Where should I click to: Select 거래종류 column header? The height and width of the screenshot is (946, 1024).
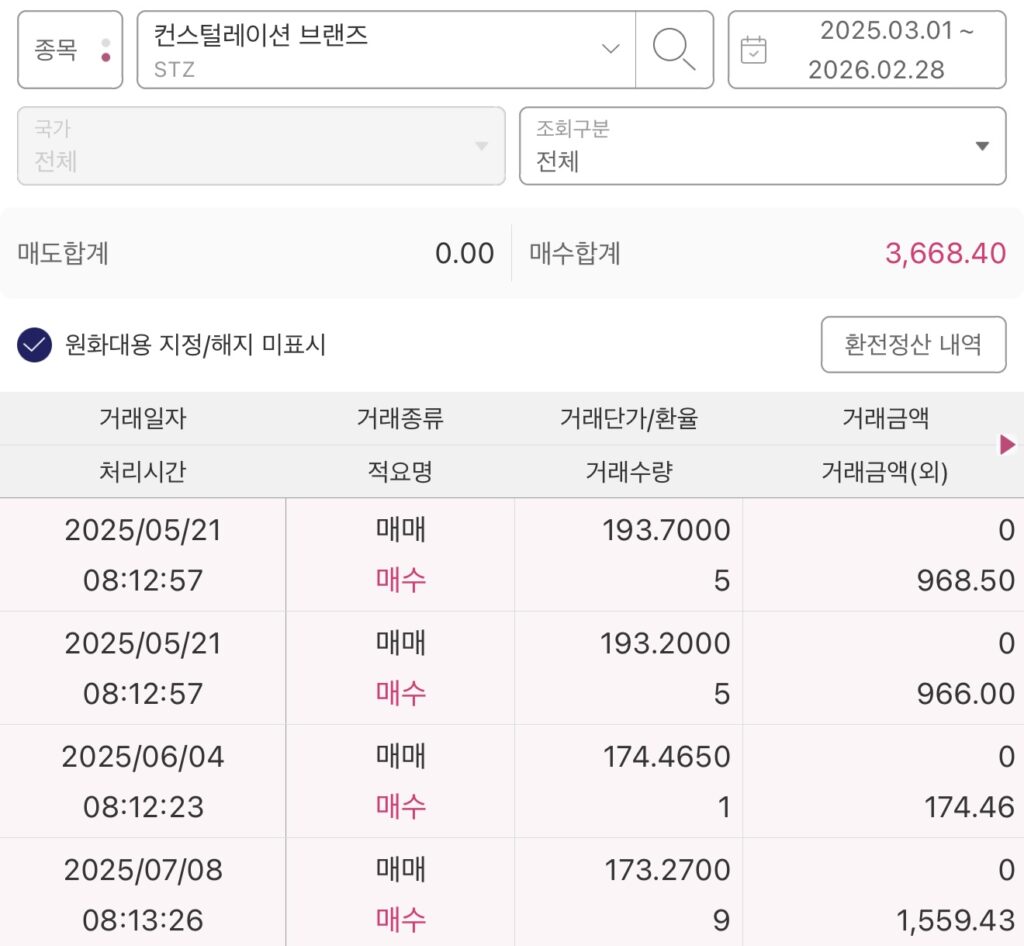[x=400, y=418]
